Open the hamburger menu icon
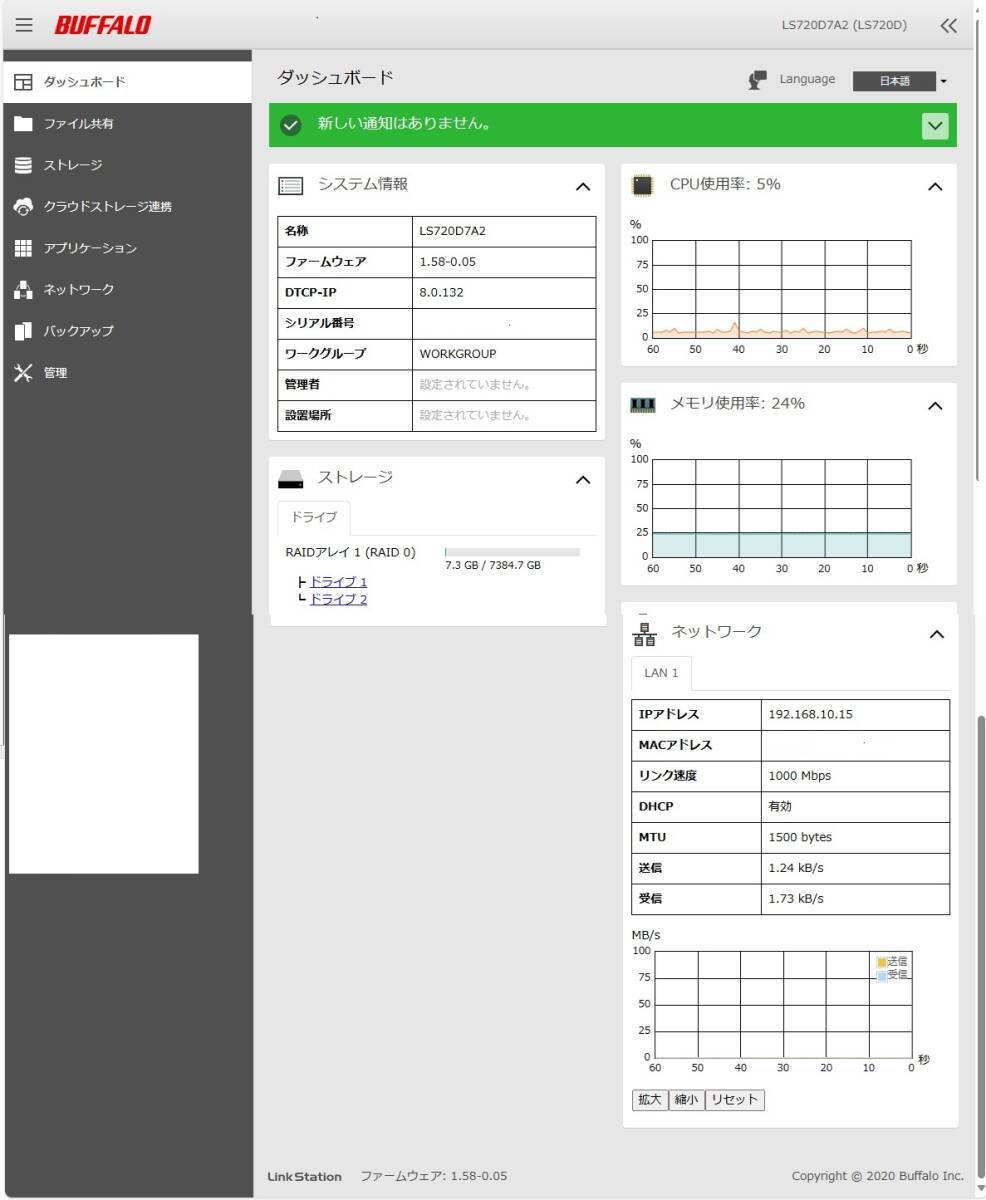The width and height of the screenshot is (986, 1200). (x=24, y=25)
